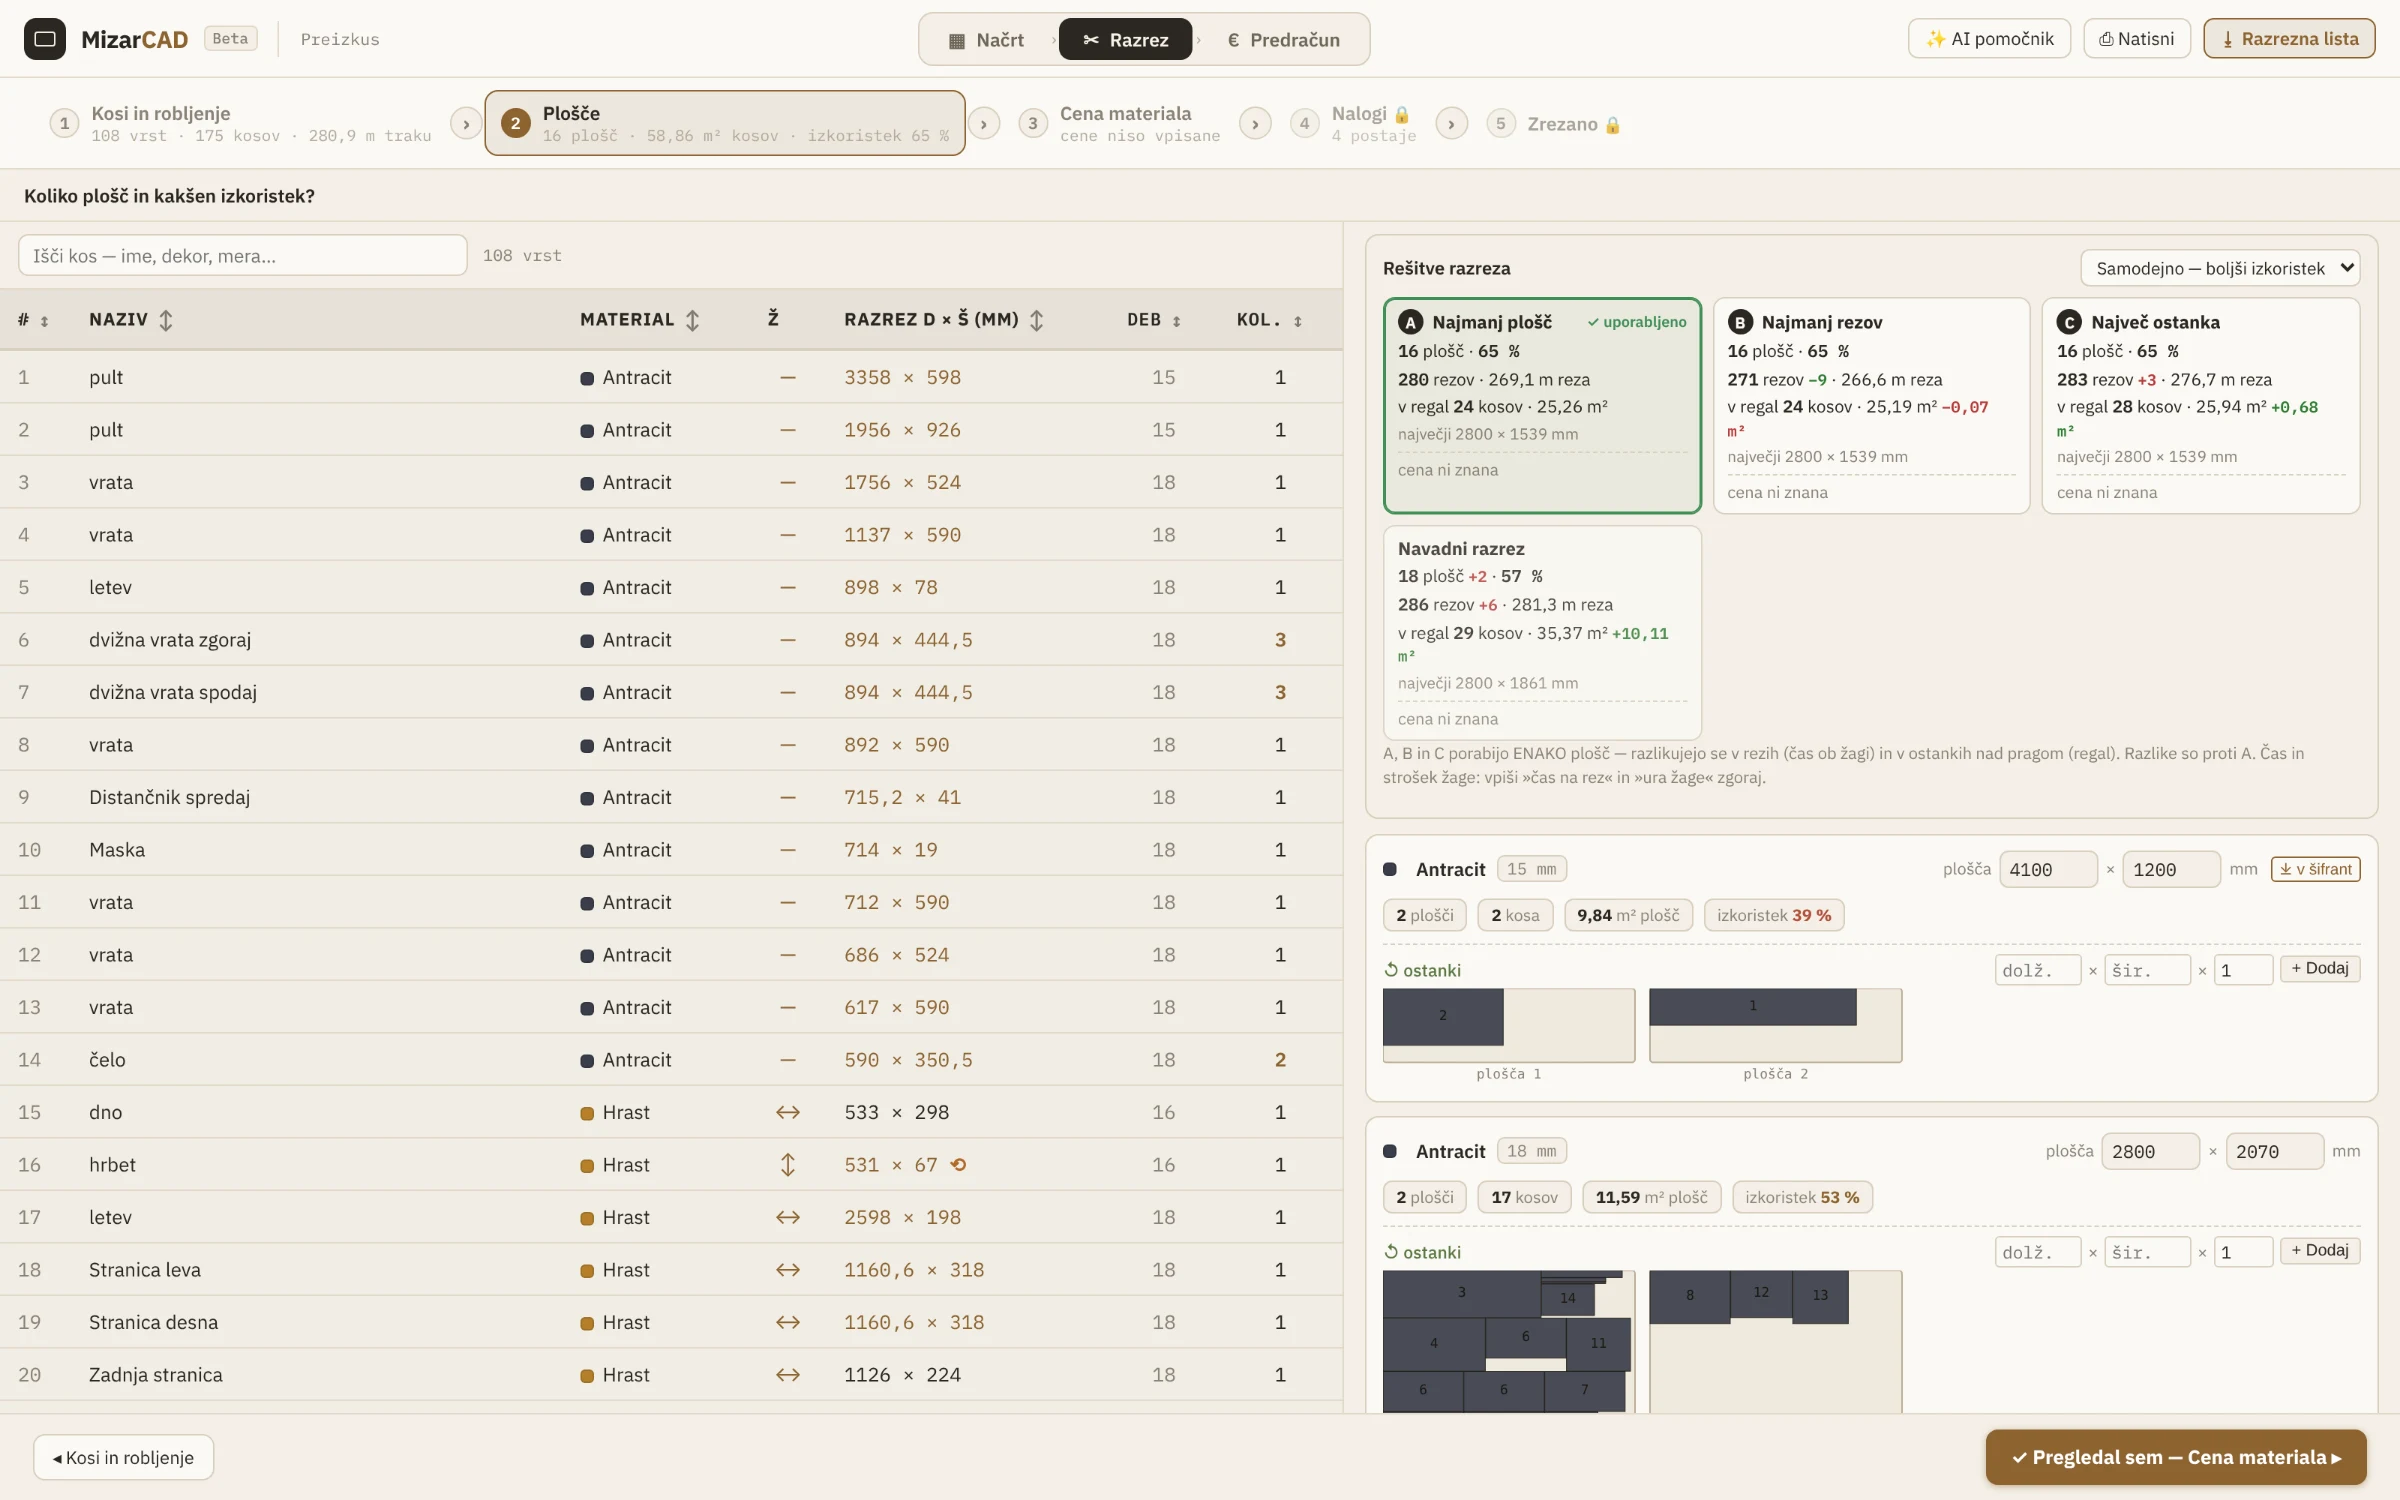
Task: Click horizontal grain arrow on Zadnja stranica row
Action: click(788, 1375)
